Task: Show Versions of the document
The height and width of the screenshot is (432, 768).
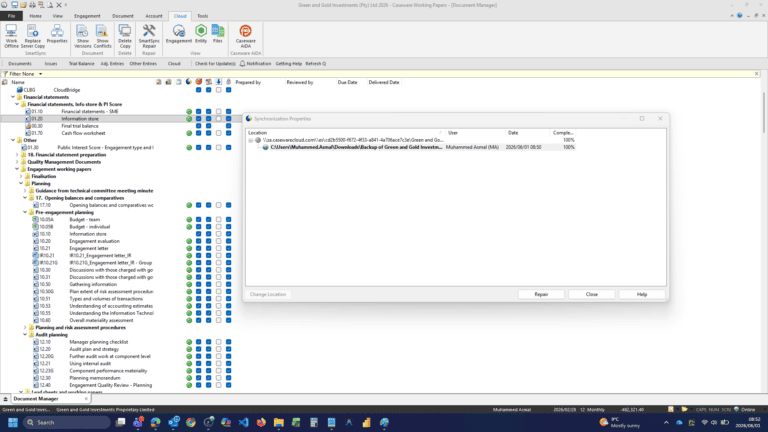Action: [x=82, y=36]
